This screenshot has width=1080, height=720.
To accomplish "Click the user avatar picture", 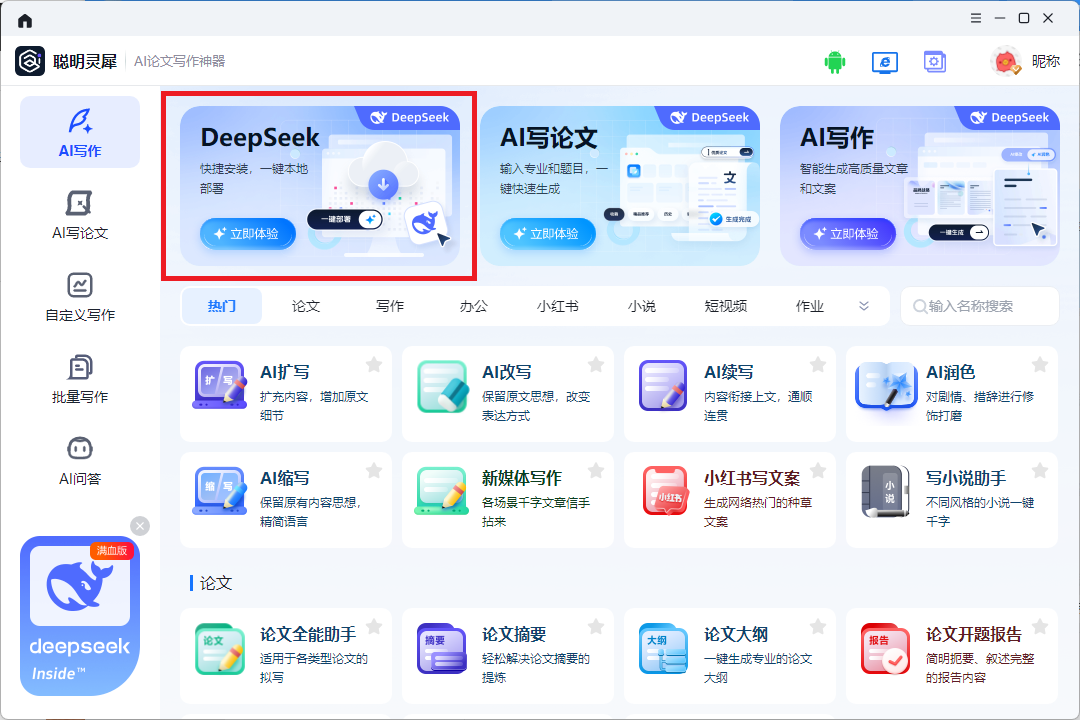I will [1006, 61].
